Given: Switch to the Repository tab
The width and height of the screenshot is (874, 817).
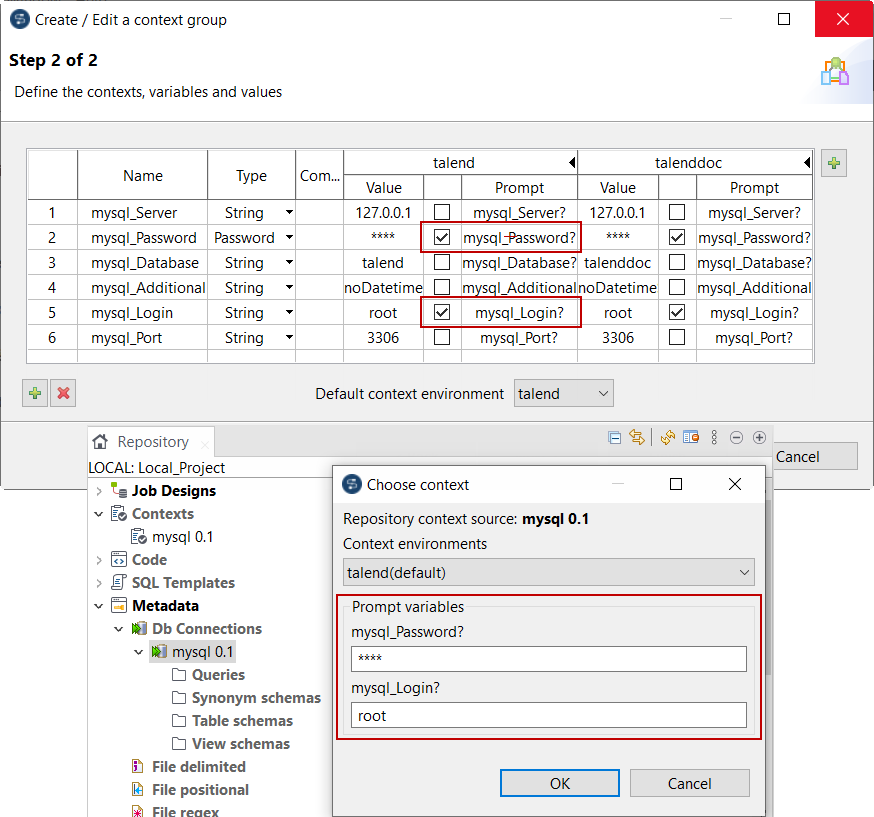Looking at the screenshot, I should pyautogui.click(x=151, y=442).
